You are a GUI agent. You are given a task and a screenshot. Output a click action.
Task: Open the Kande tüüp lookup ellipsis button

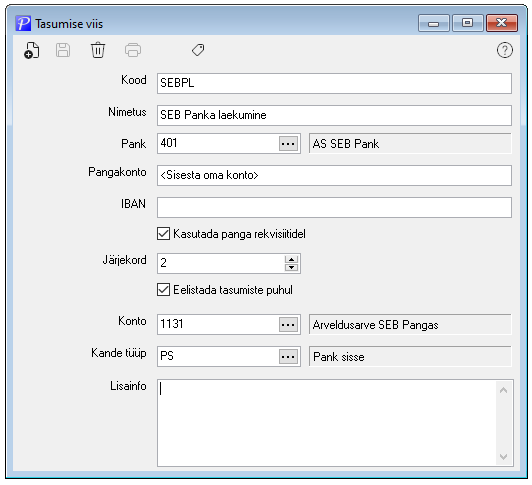click(x=288, y=357)
